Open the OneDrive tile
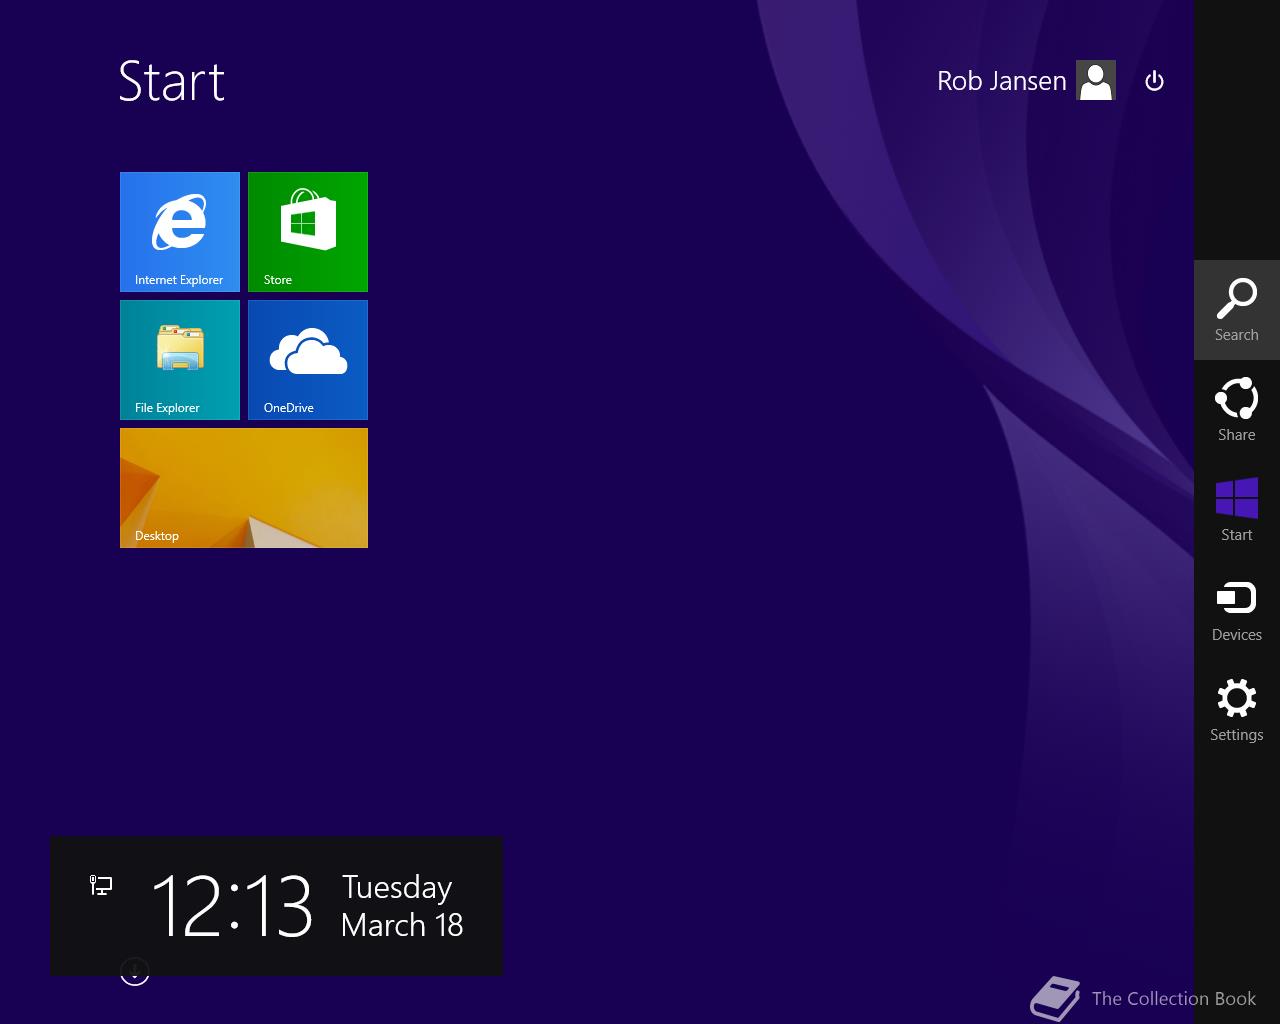Viewport: 1280px width, 1024px height. pos(308,360)
